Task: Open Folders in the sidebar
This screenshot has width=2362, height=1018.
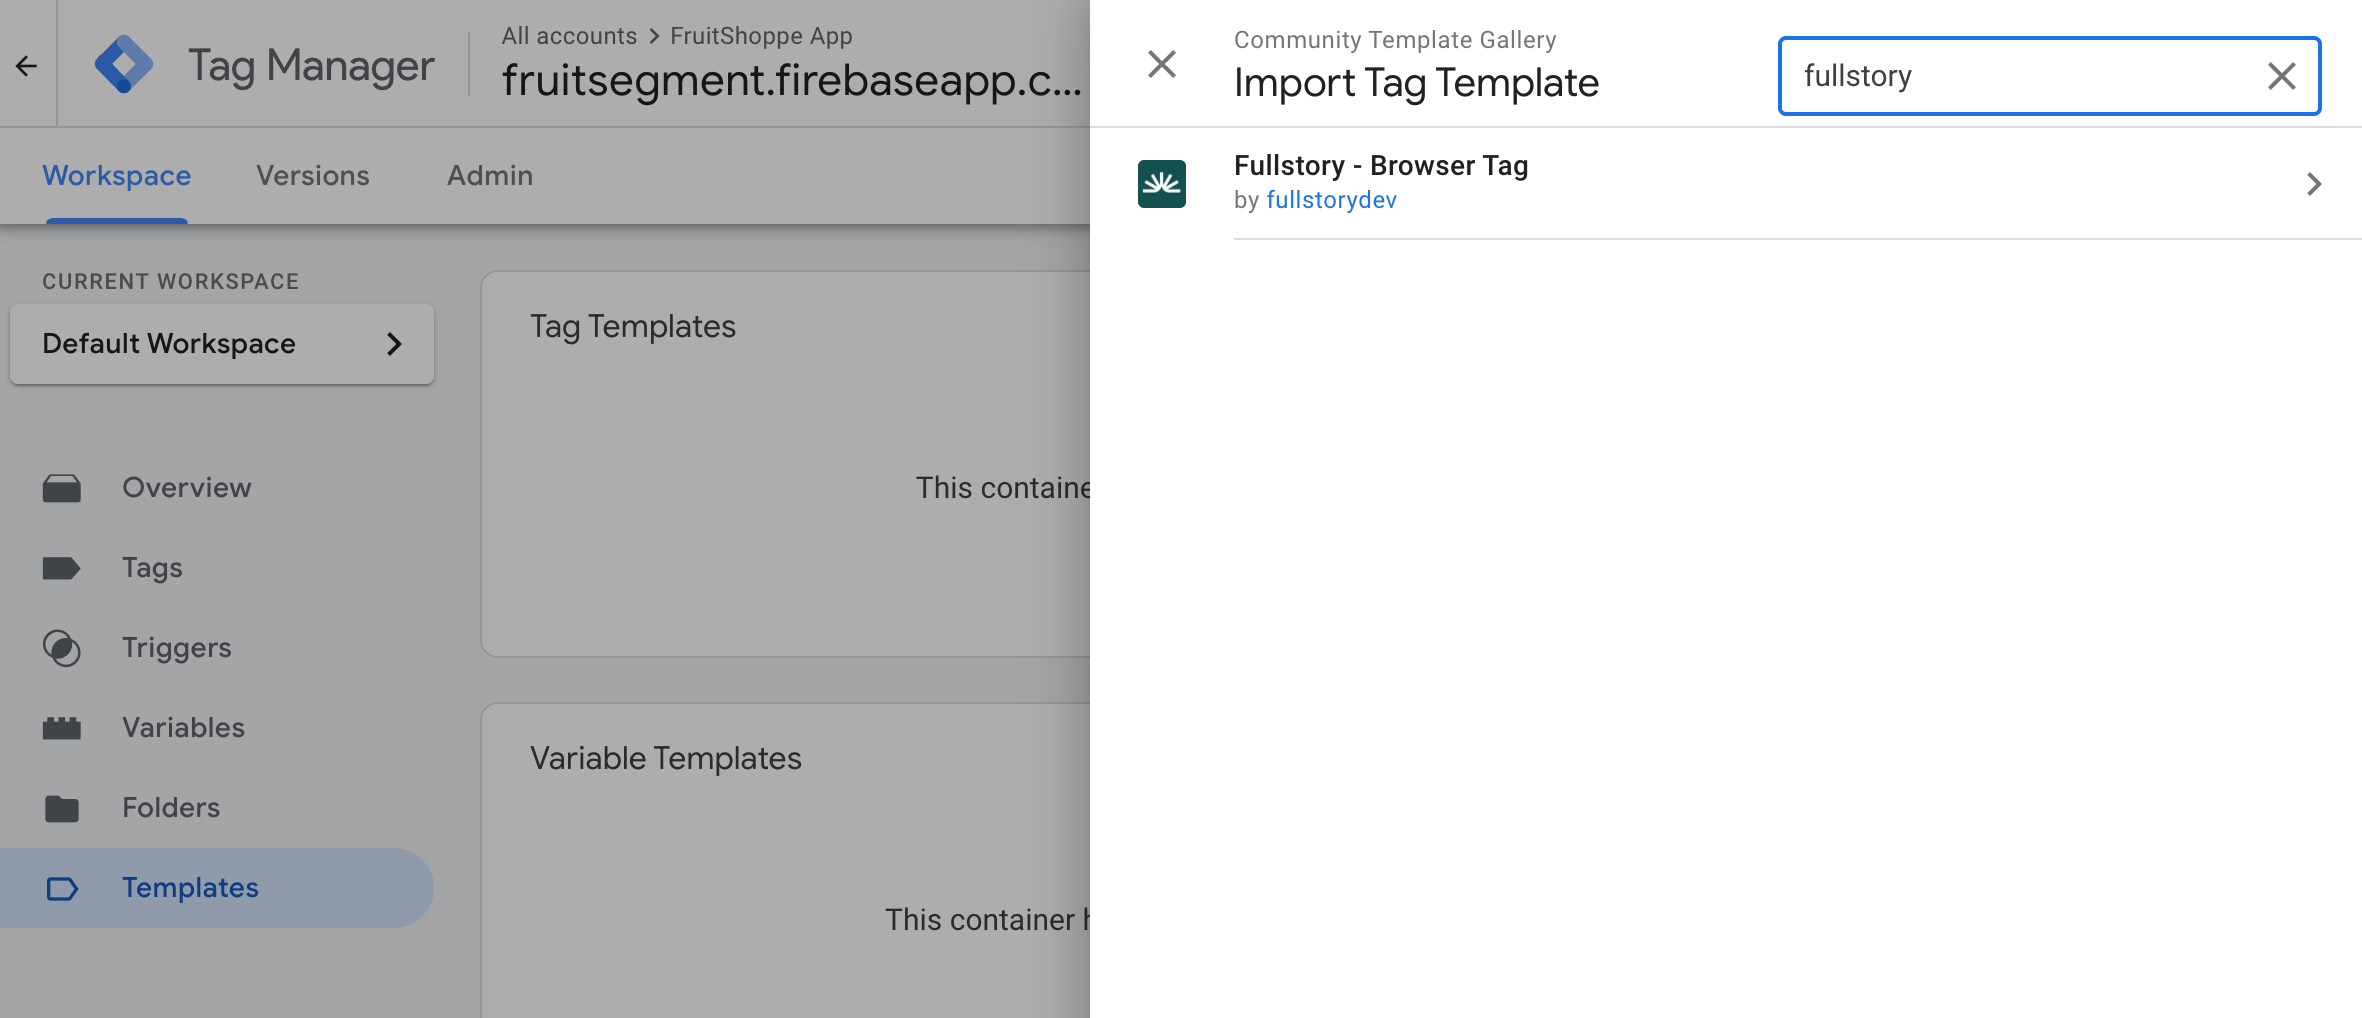Action: [171, 808]
